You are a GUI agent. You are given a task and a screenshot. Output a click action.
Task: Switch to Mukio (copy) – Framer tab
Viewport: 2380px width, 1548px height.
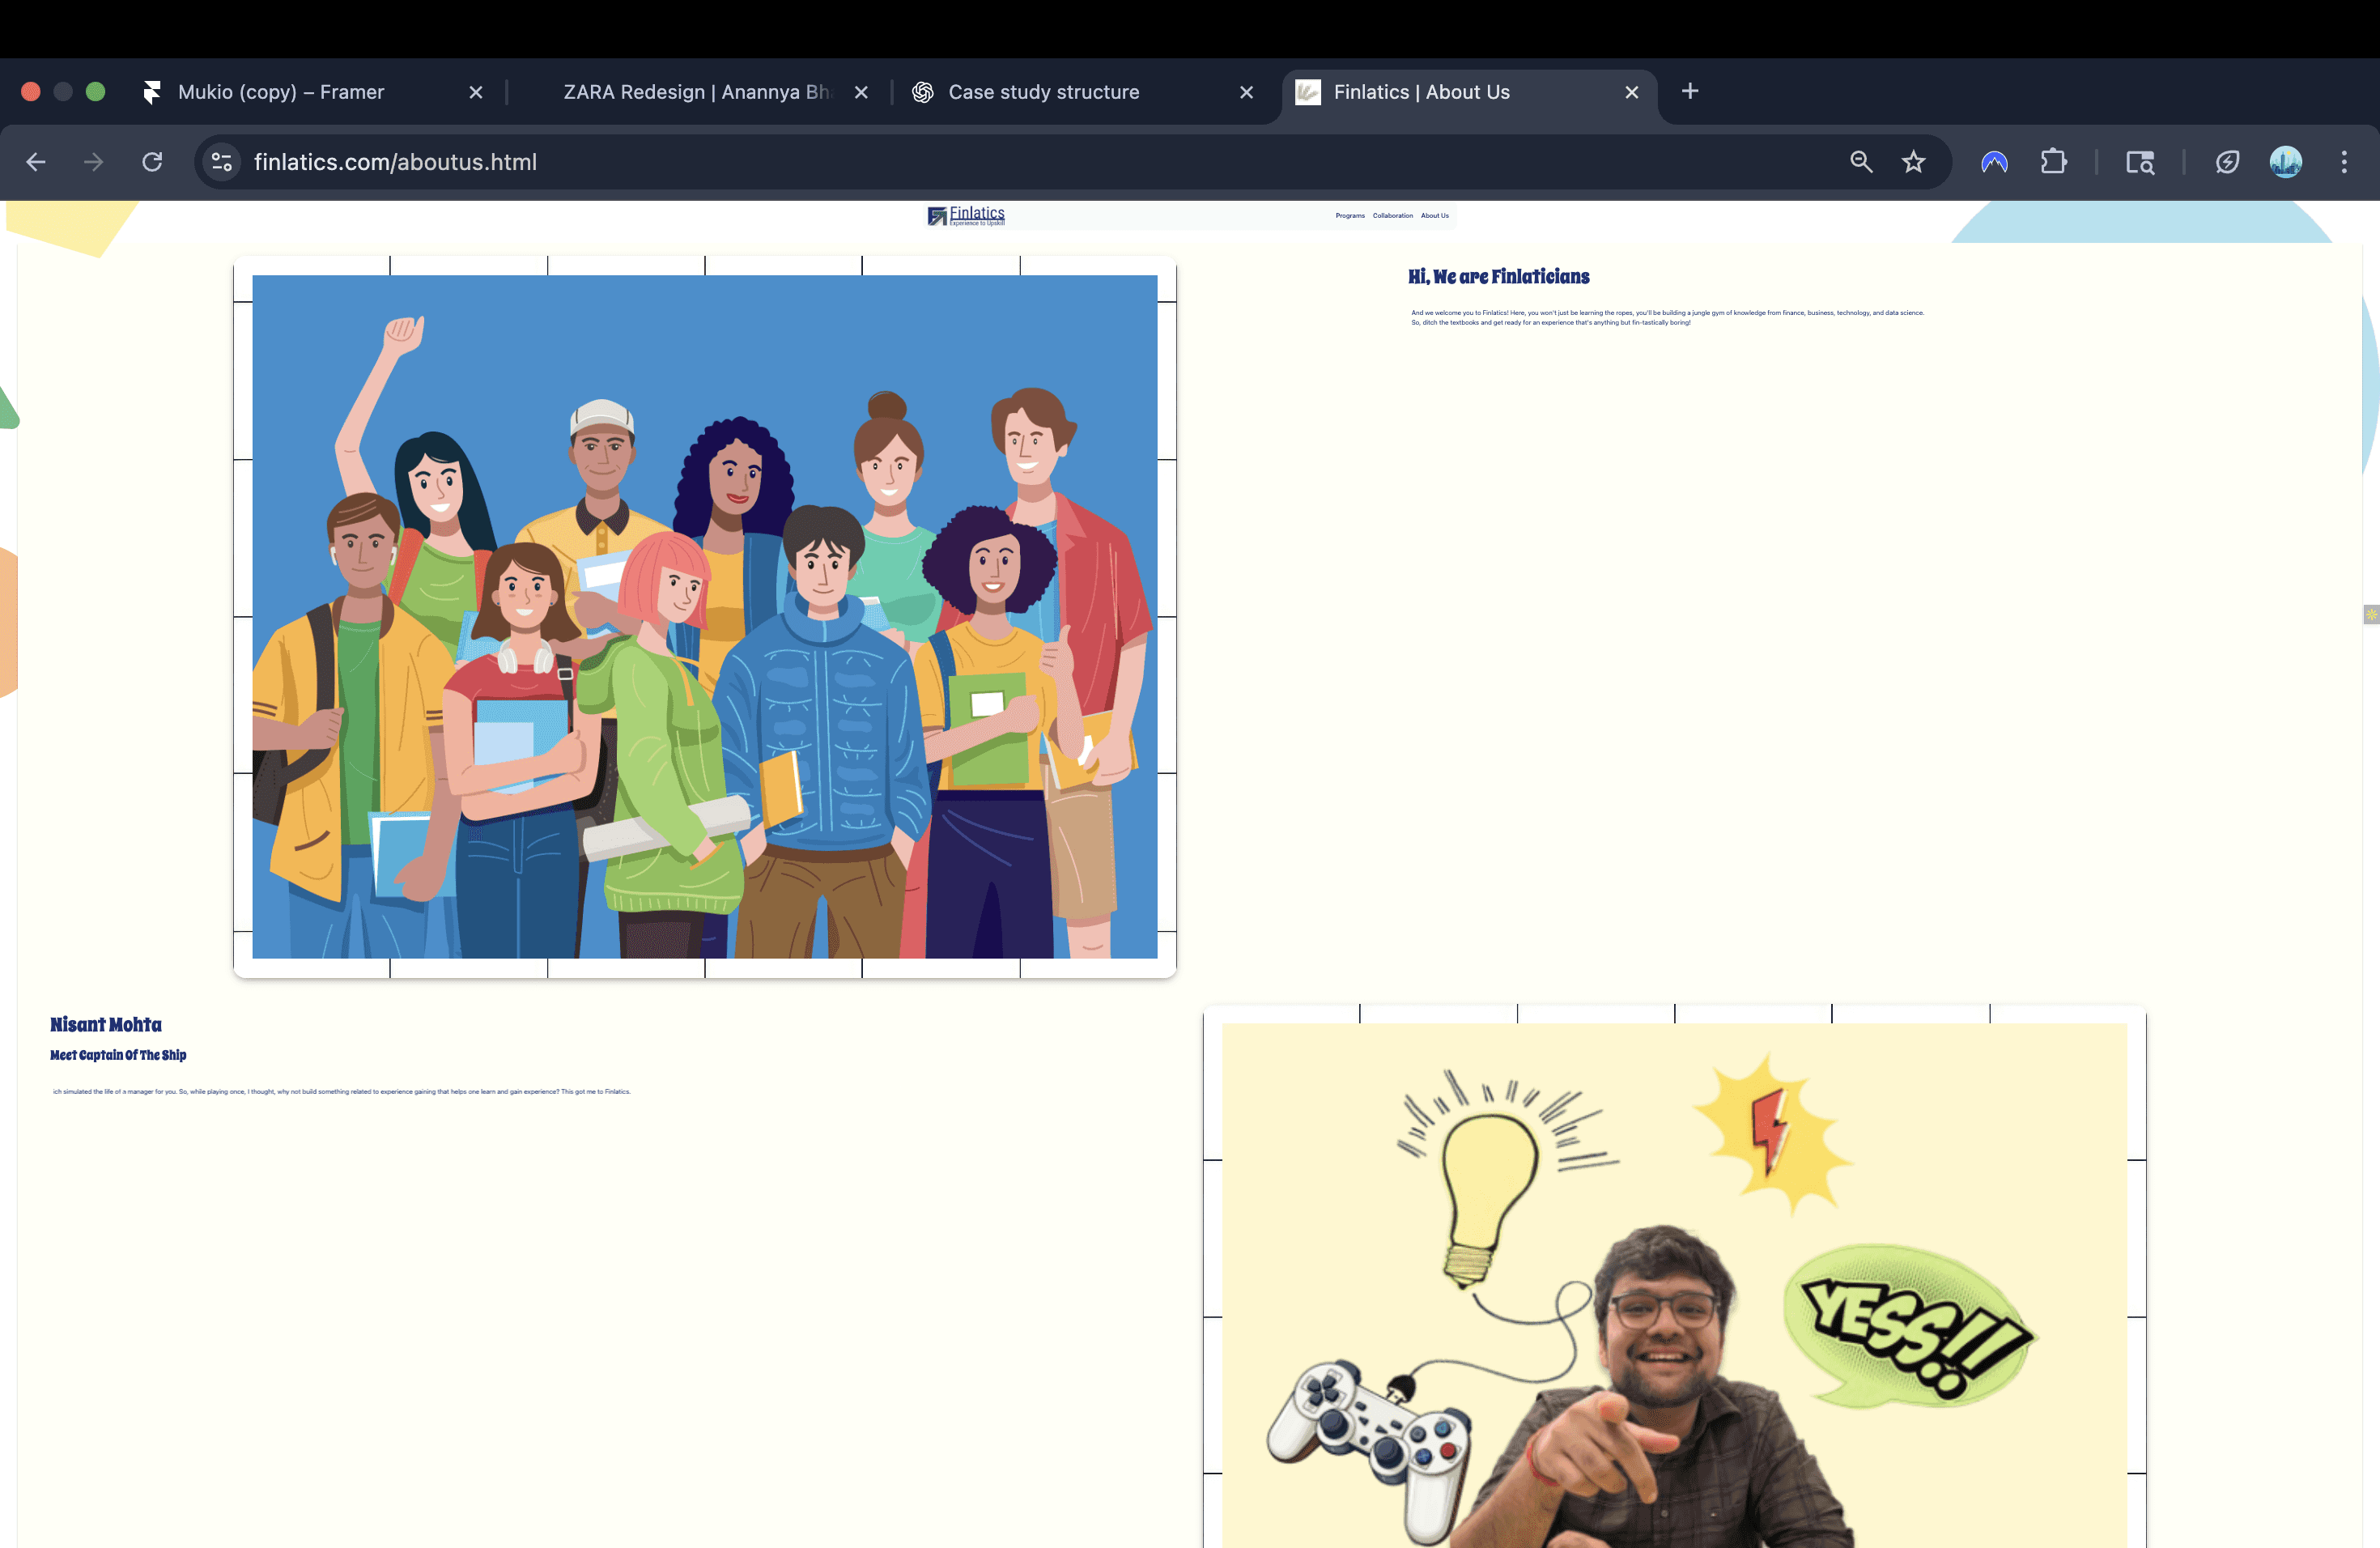(280, 92)
